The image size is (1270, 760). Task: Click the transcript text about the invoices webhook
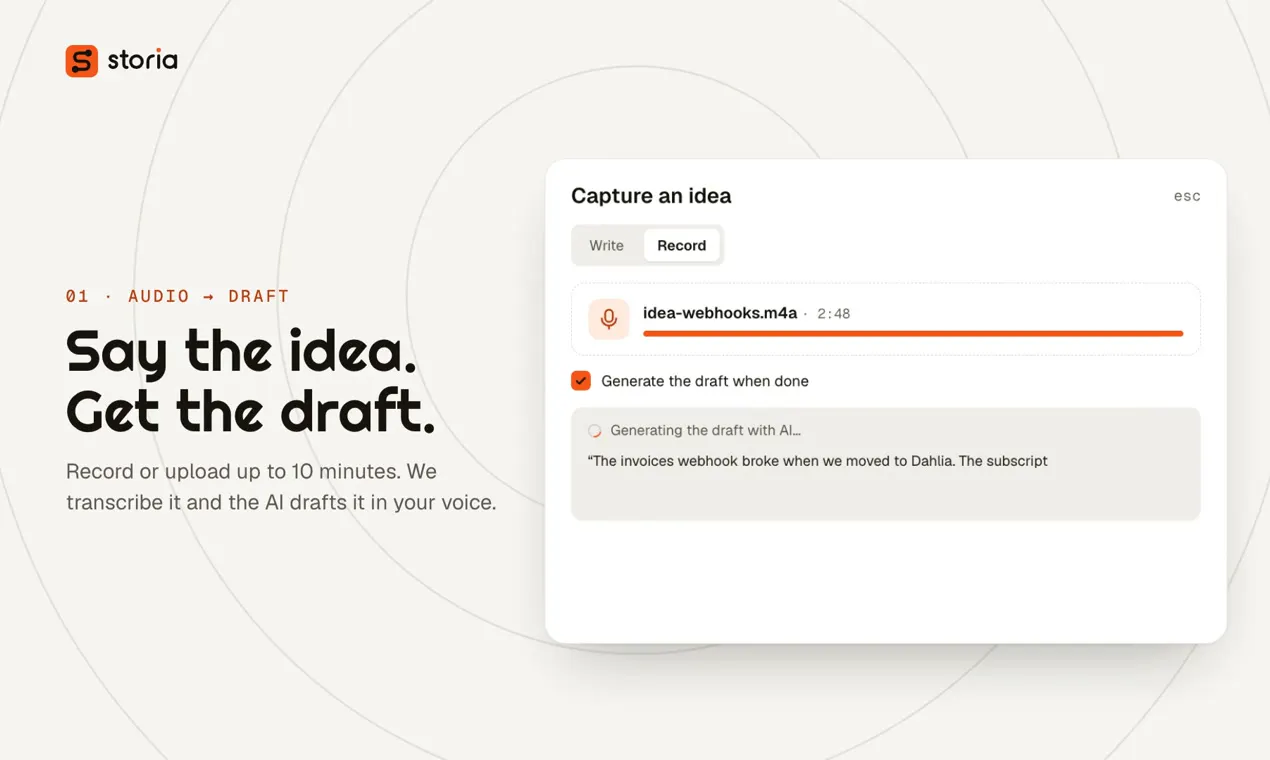pyautogui.click(x=818, y=461)
